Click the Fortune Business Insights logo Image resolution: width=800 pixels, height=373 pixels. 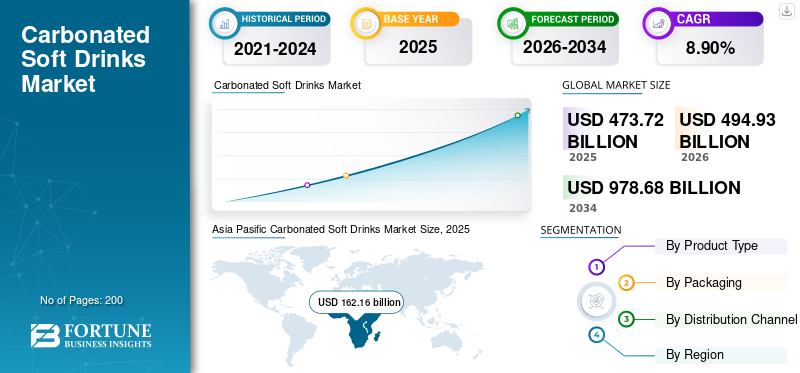pos(91,336)
